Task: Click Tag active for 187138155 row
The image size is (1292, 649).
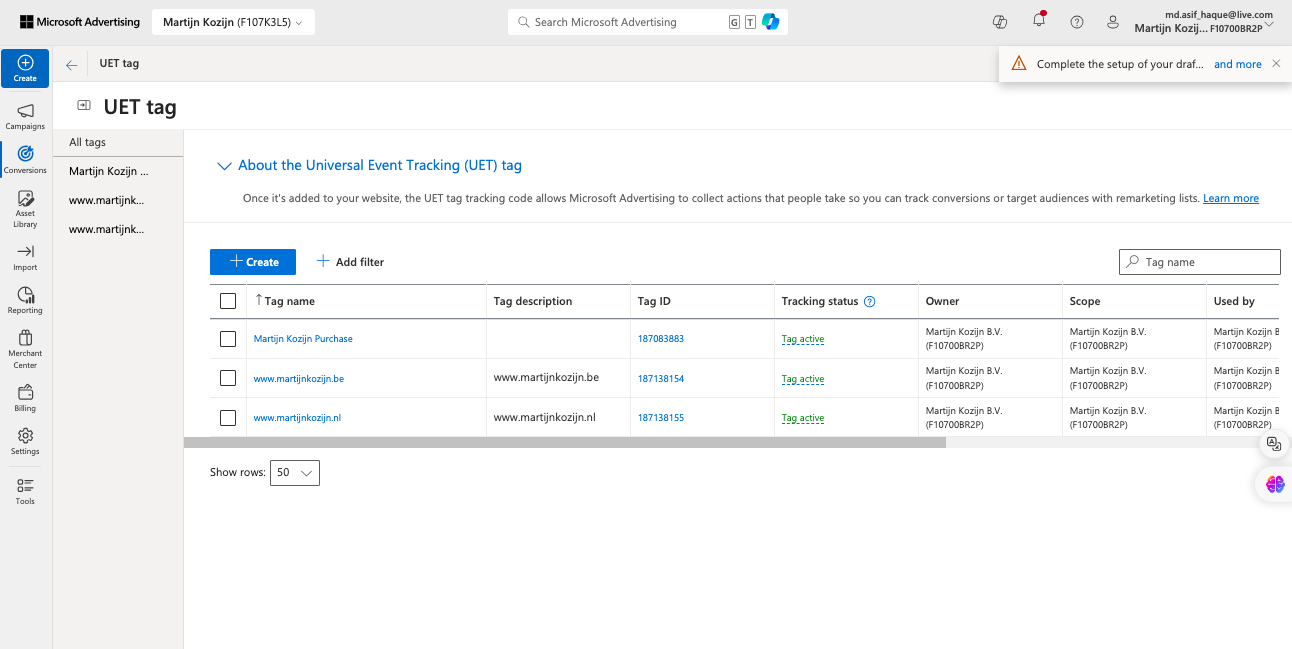Action: click(803, 418)
